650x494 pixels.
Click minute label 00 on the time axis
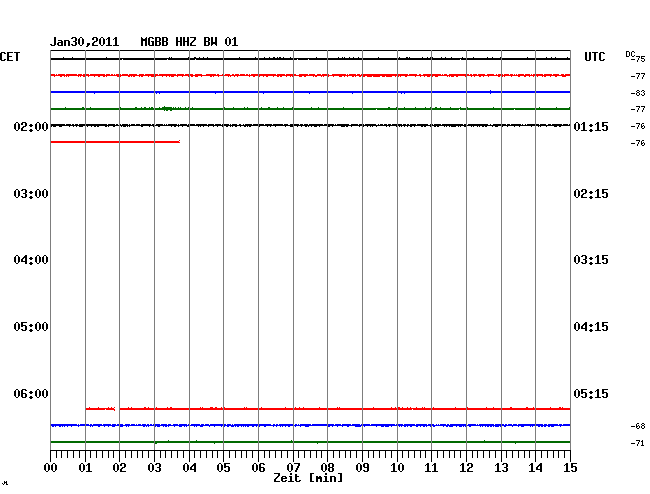point(51,468)
